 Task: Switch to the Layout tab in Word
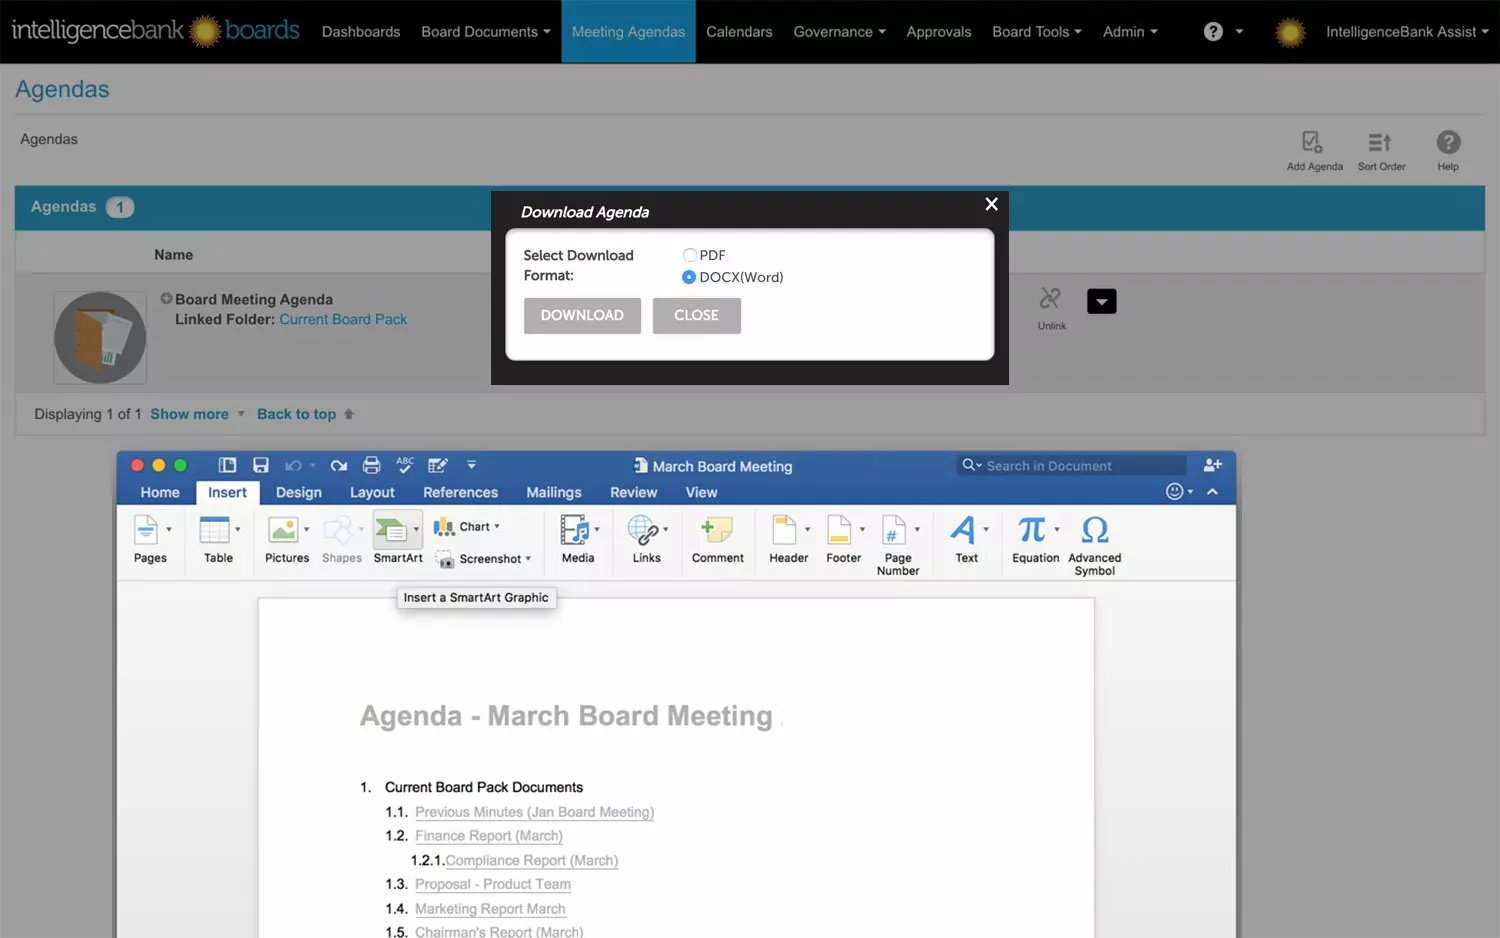coord(372,492)
